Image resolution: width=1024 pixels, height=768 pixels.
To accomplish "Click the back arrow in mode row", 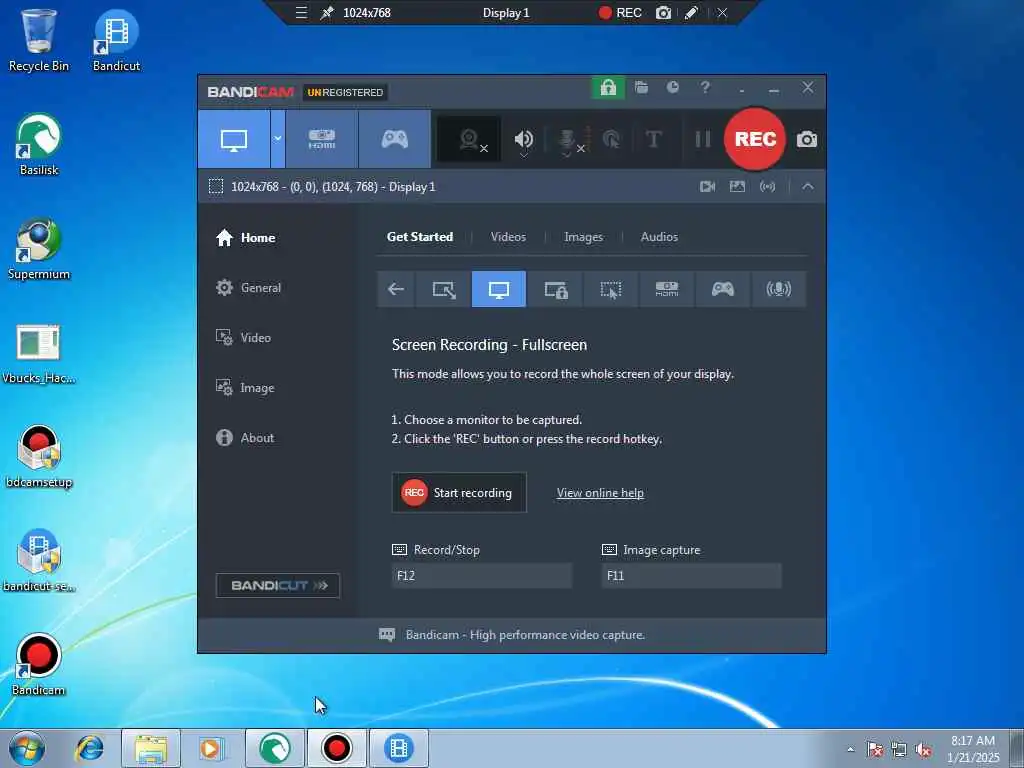I will pos(396,289).
